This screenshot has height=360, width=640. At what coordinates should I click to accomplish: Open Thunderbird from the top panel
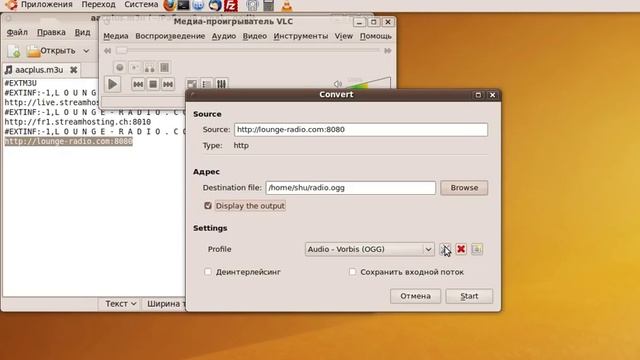(215, 5)
